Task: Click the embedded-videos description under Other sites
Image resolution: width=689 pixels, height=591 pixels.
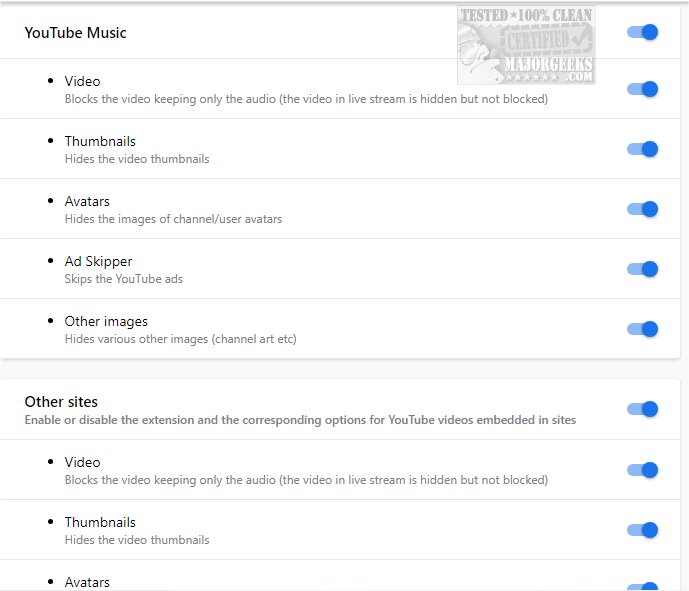Action: click(300, 420)
